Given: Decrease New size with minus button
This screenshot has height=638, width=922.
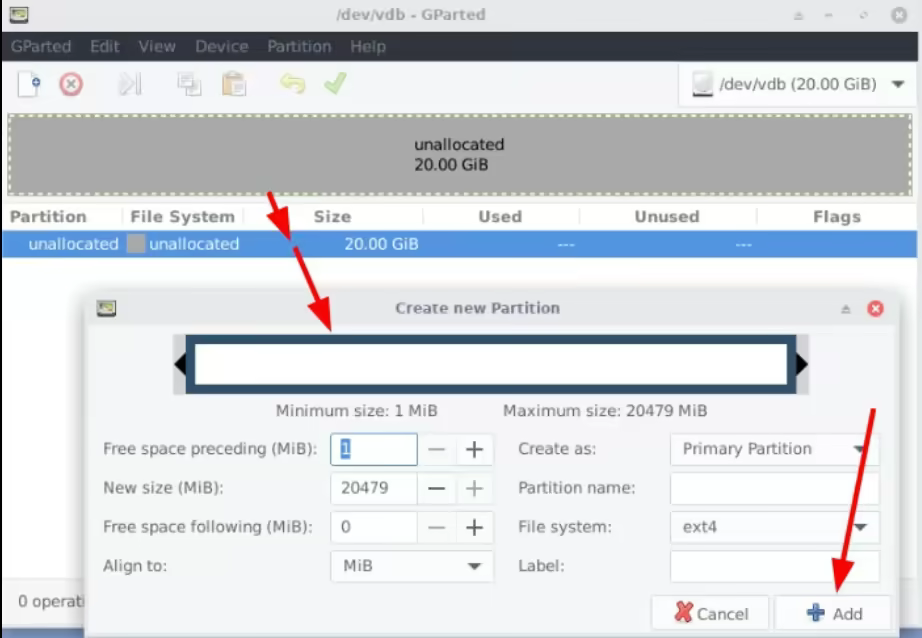Looking at the screenshot, I should click(436, 489).
